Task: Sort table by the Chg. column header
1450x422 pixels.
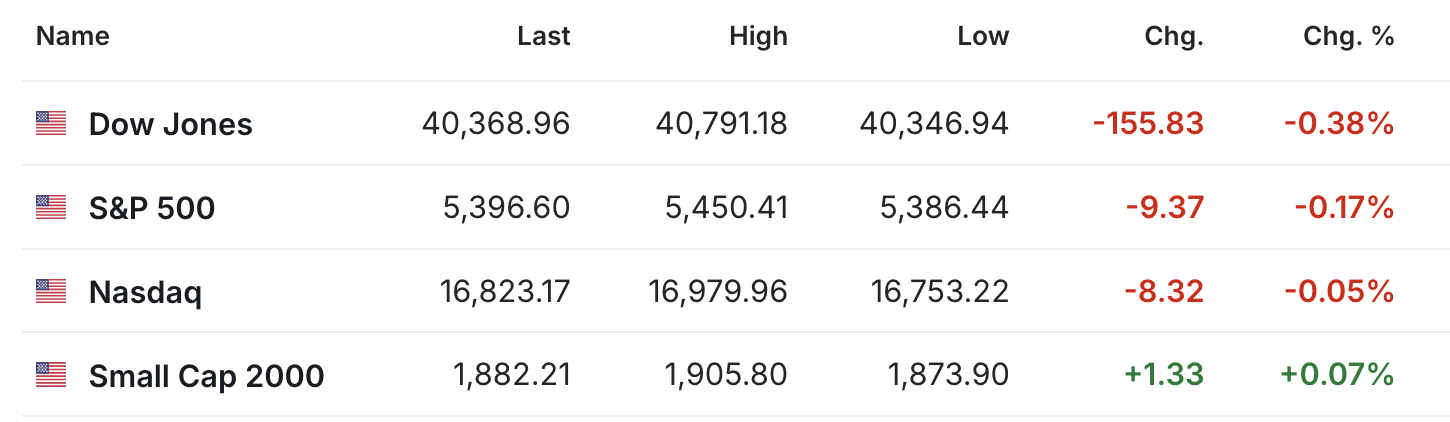Action: coord(1174,37)
